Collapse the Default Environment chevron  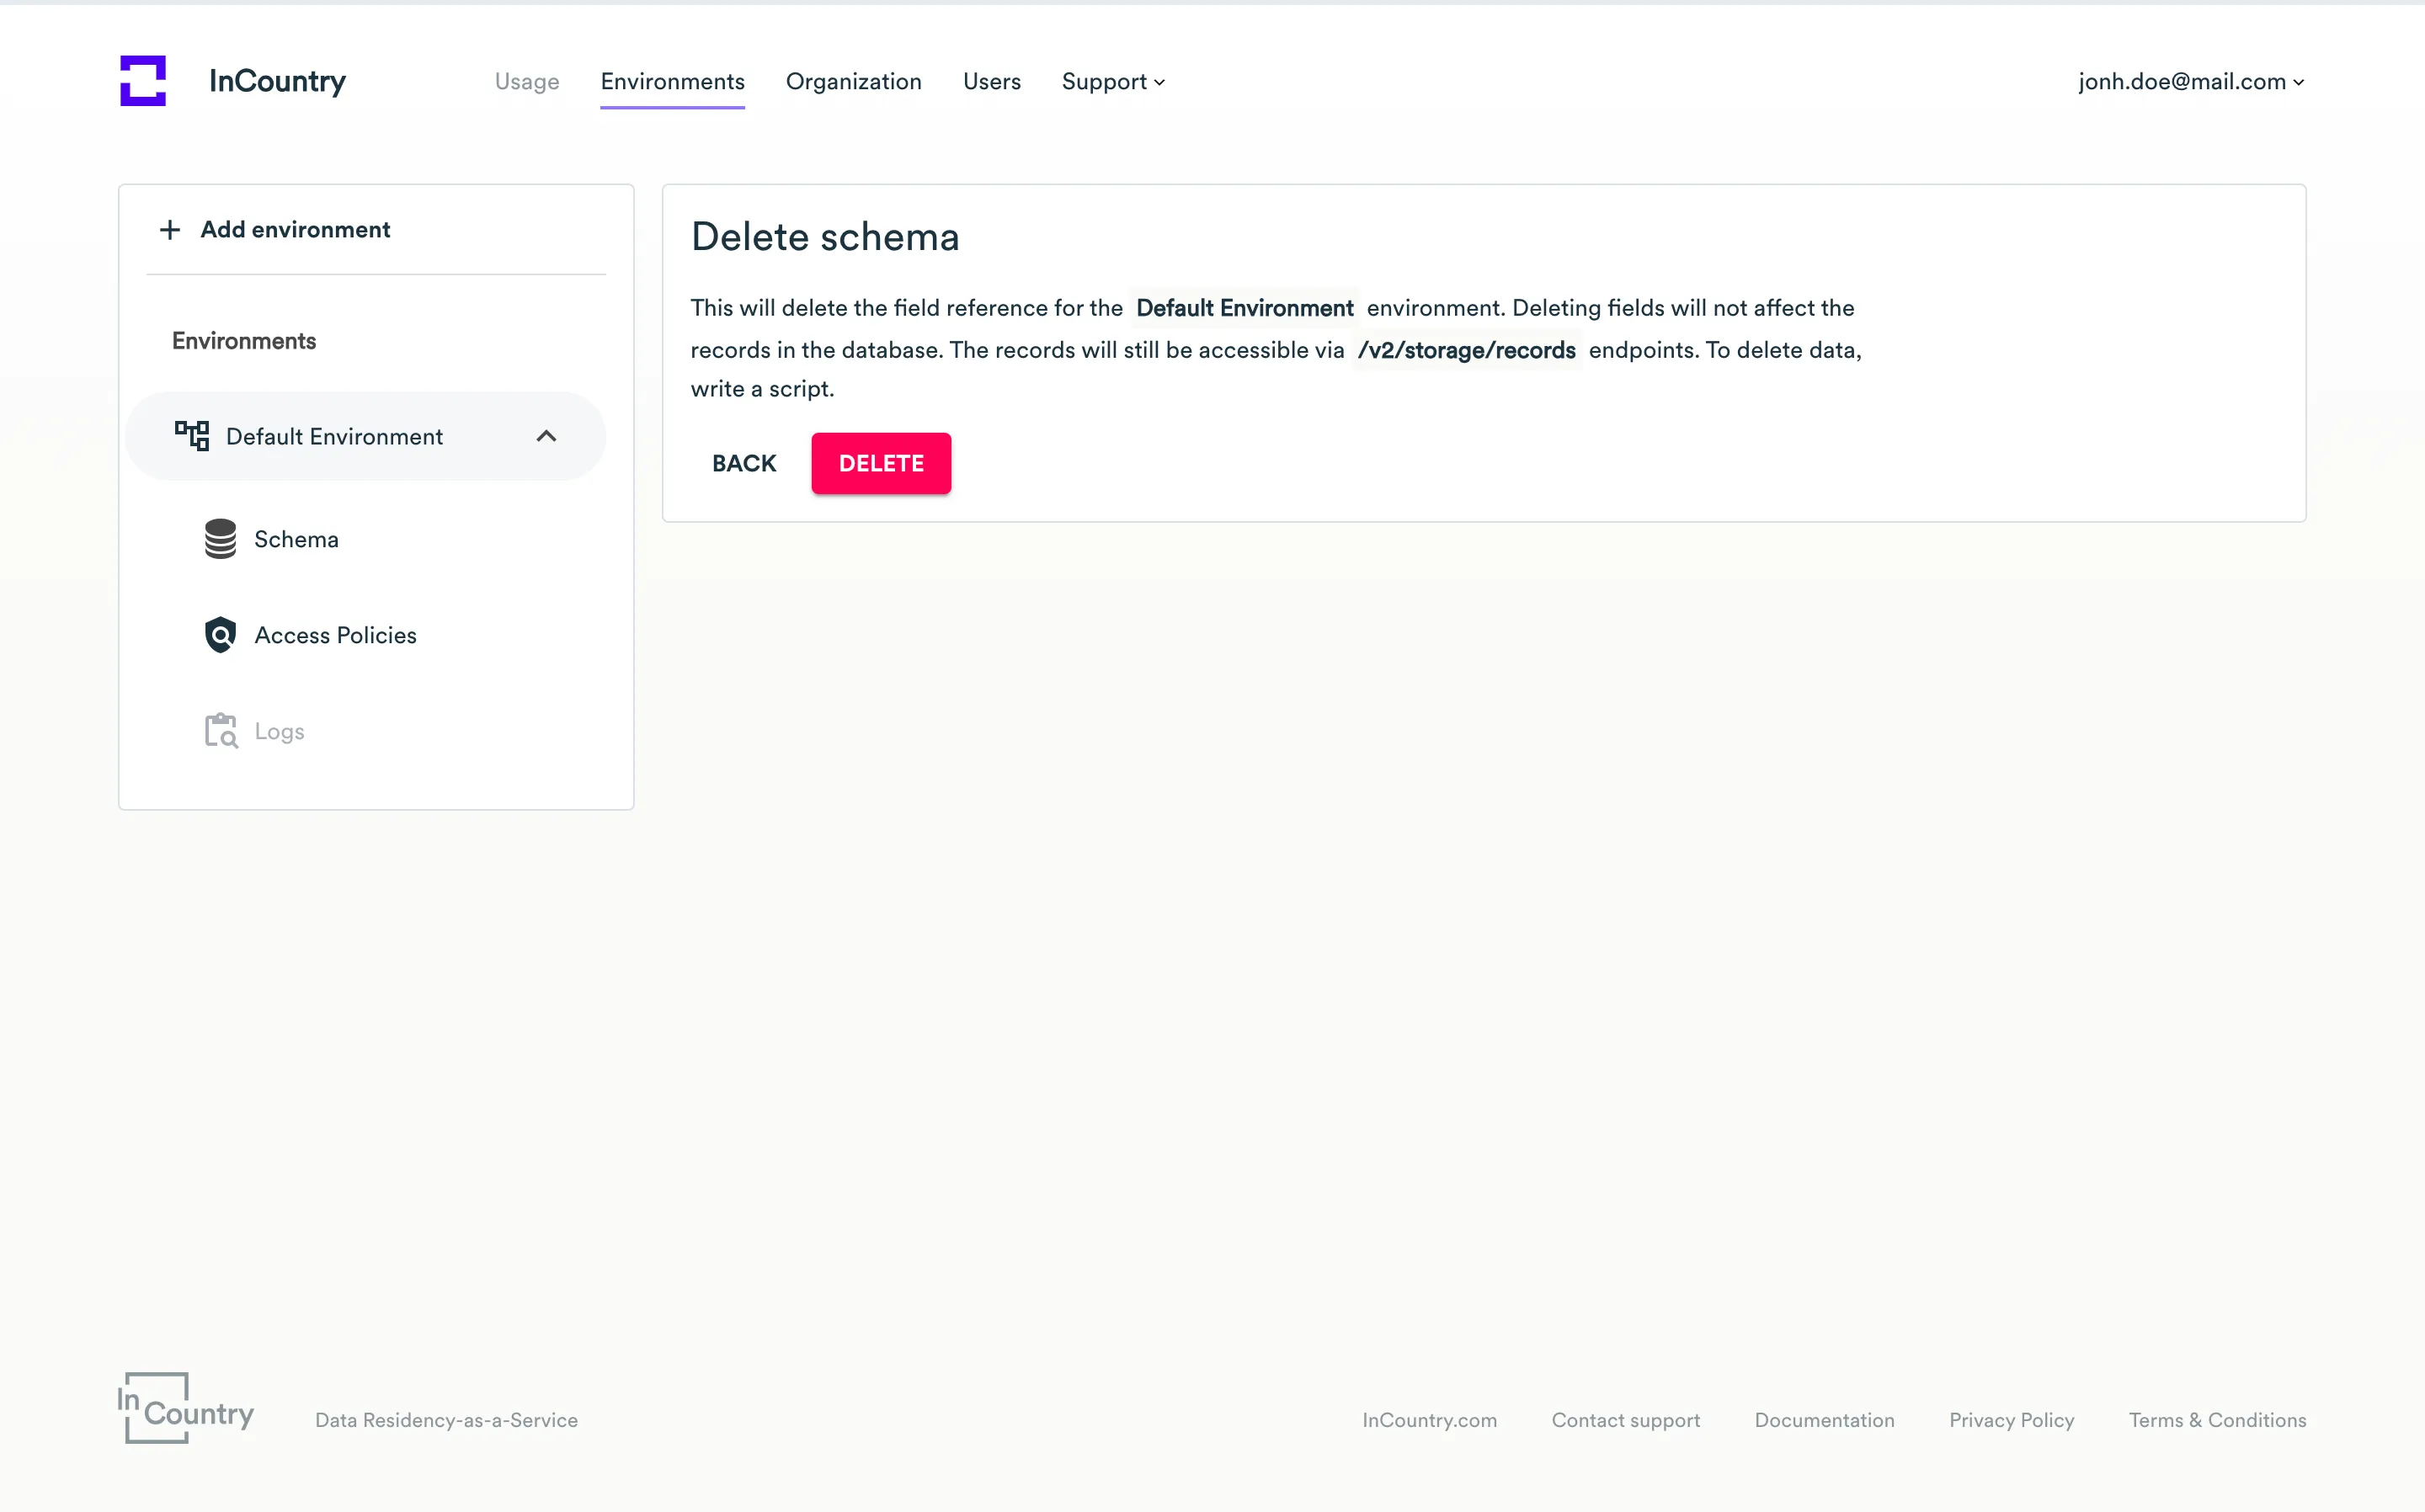(546, 436)
